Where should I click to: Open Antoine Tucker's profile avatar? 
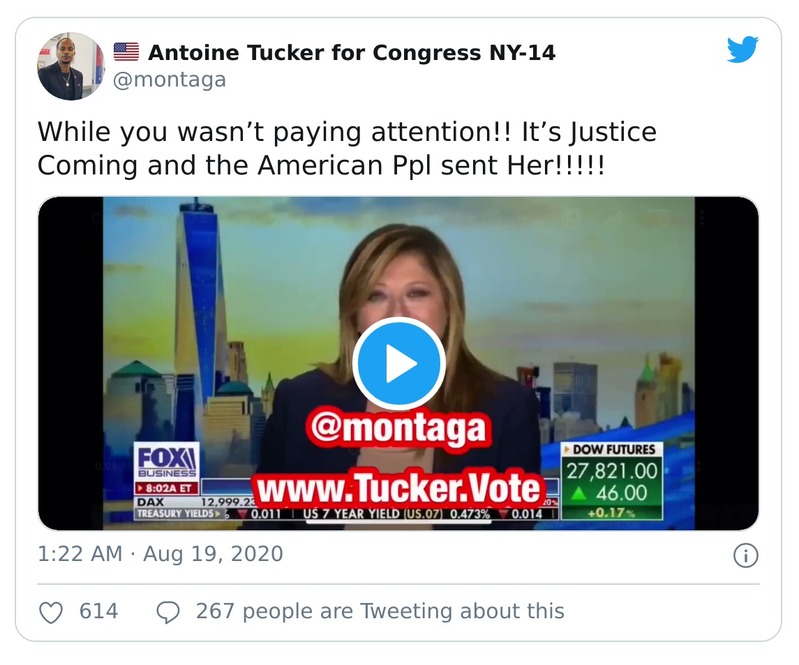click(x=71, y=66)
